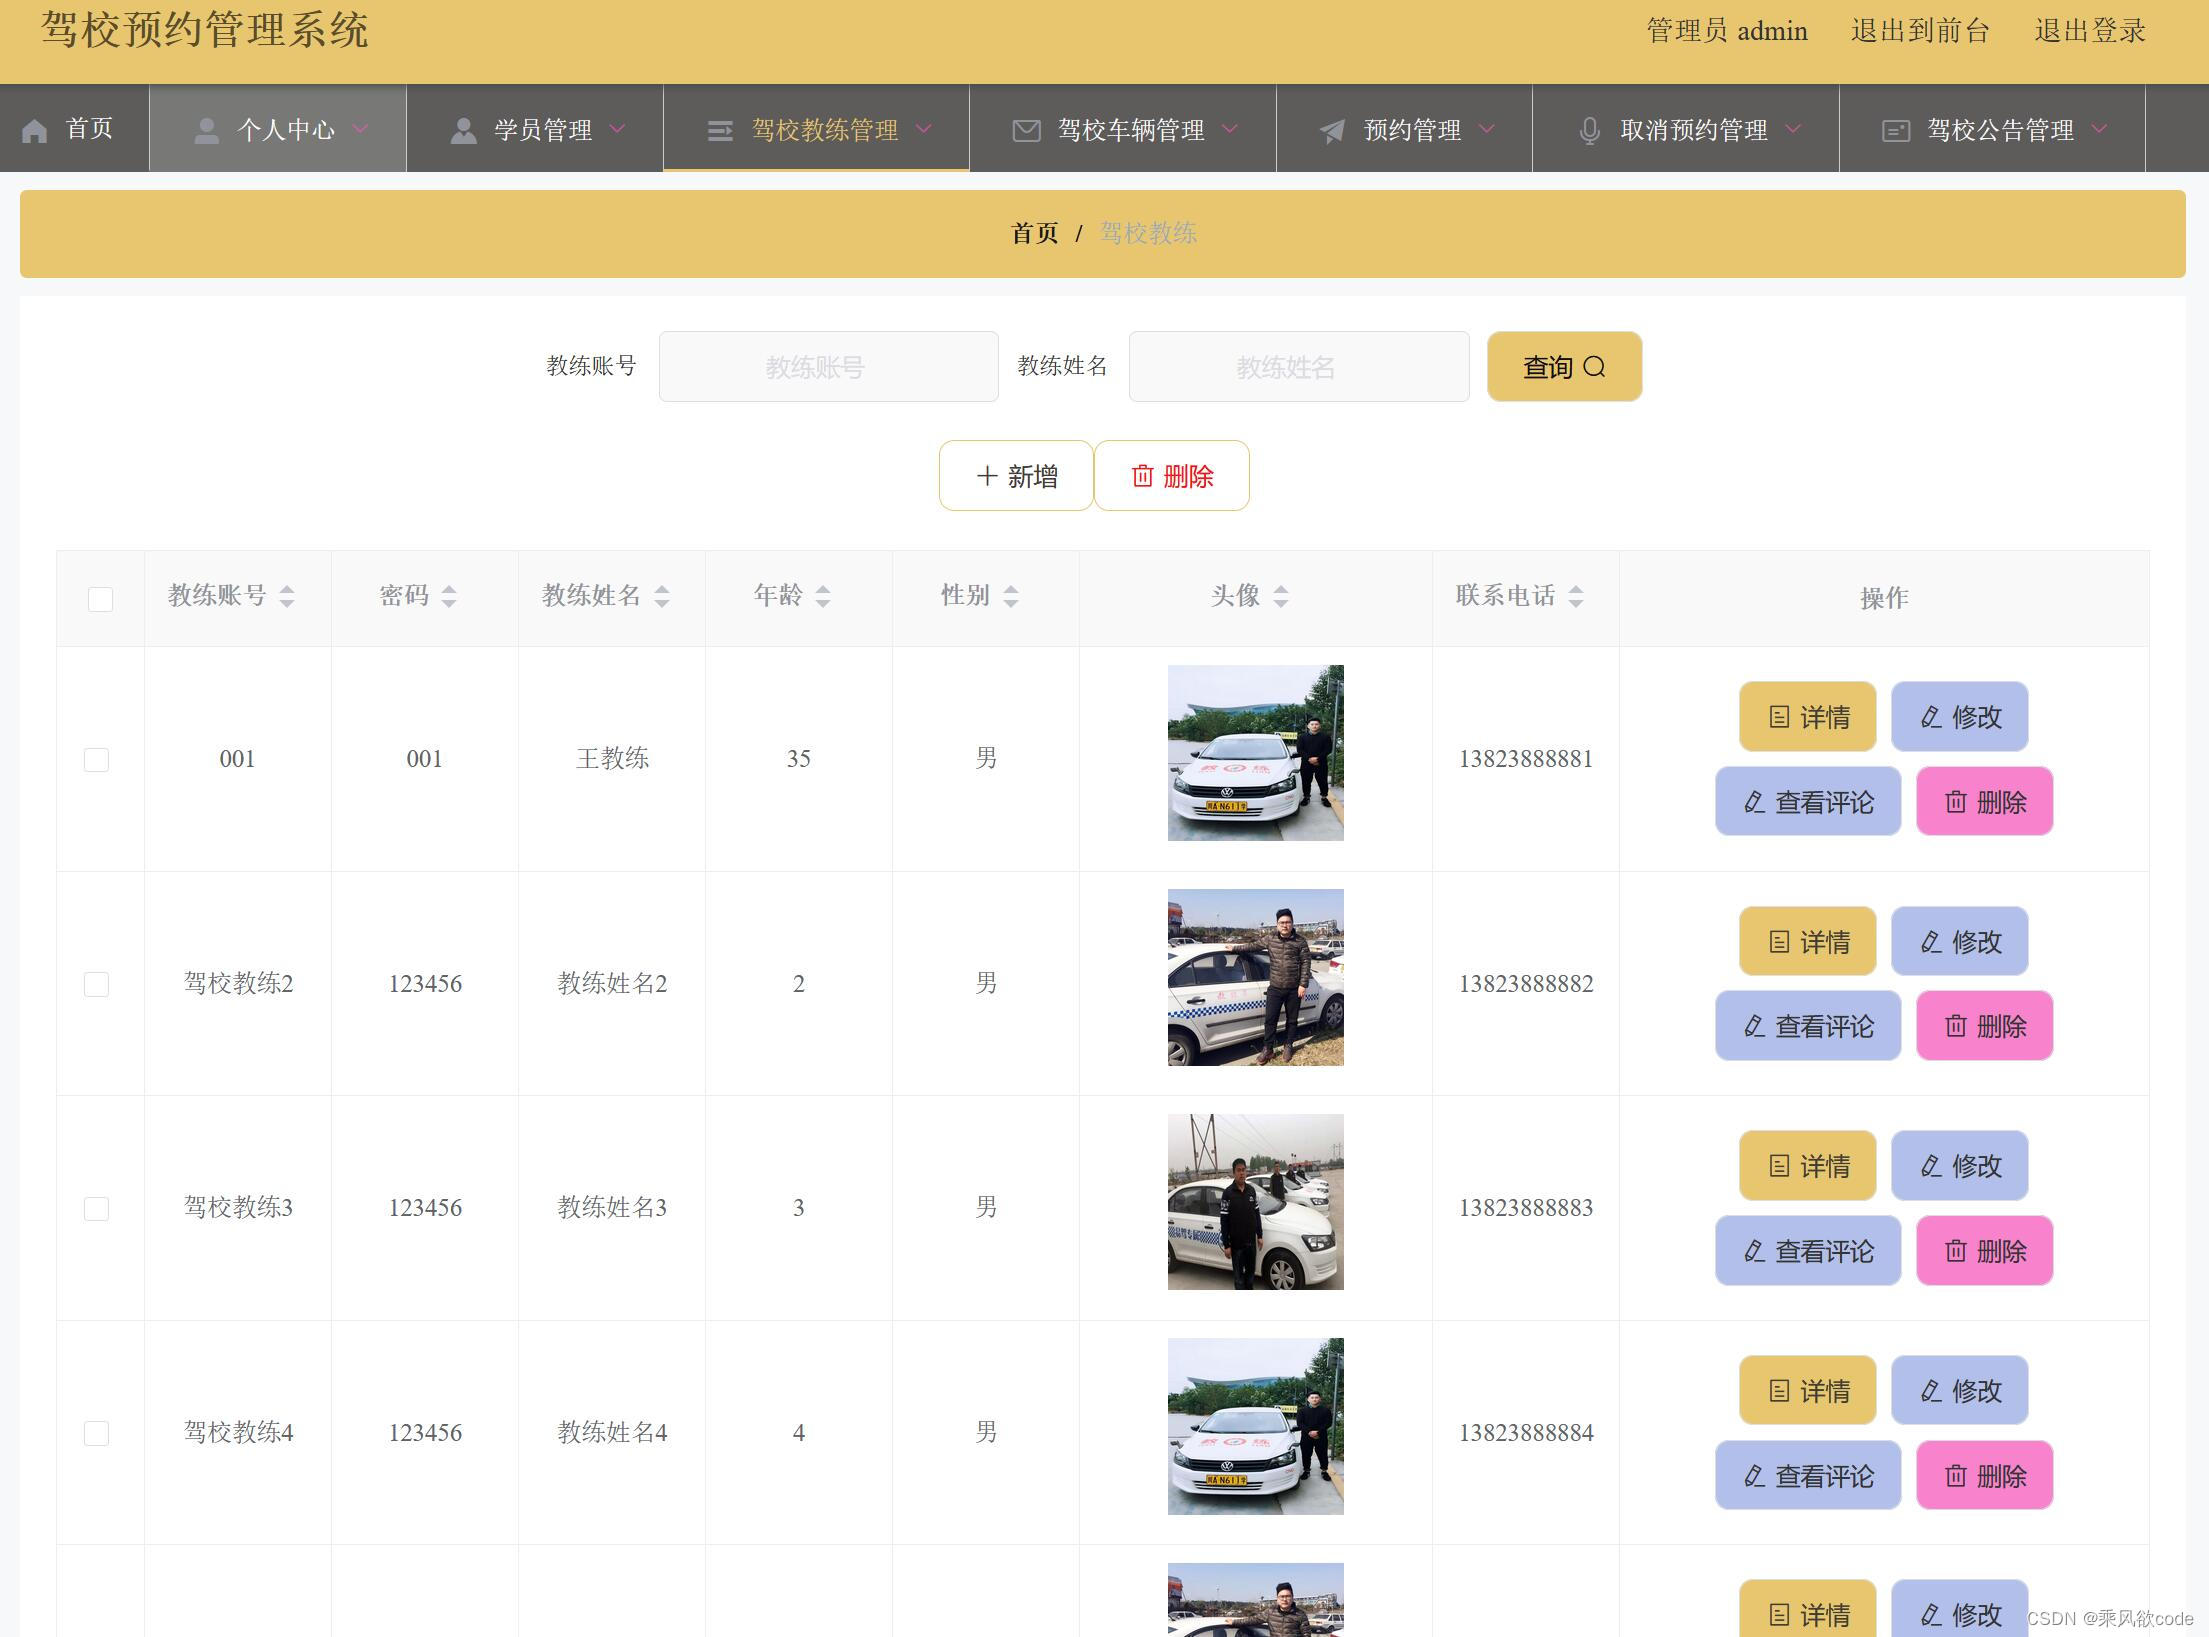Tick the checkbox for coach 001 row
The height and width of the screenshot is (1637, 2209).
[97, 760]
